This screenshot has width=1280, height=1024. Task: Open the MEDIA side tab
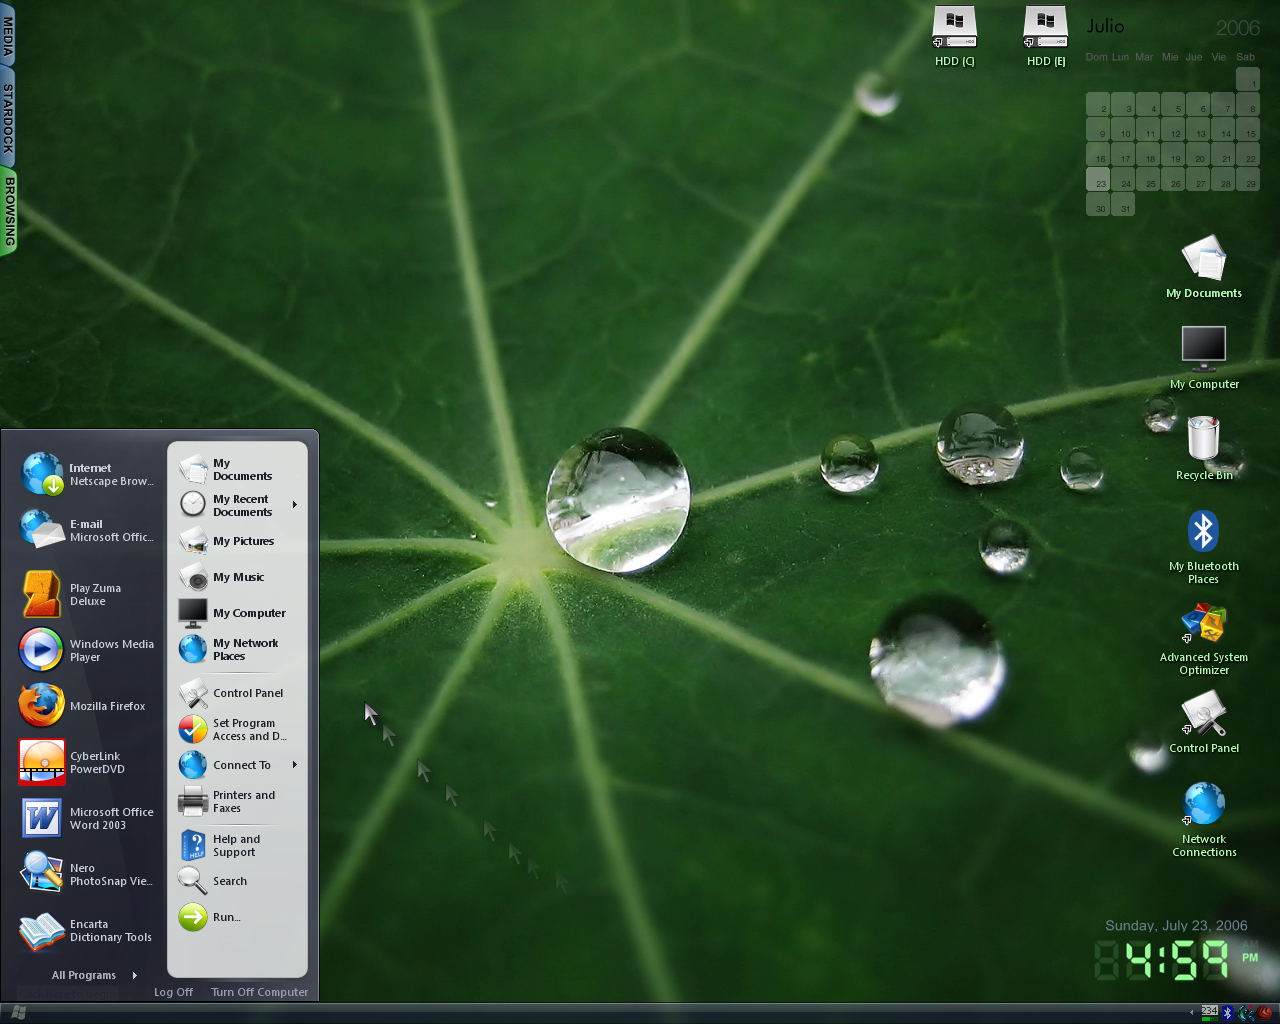8,35
